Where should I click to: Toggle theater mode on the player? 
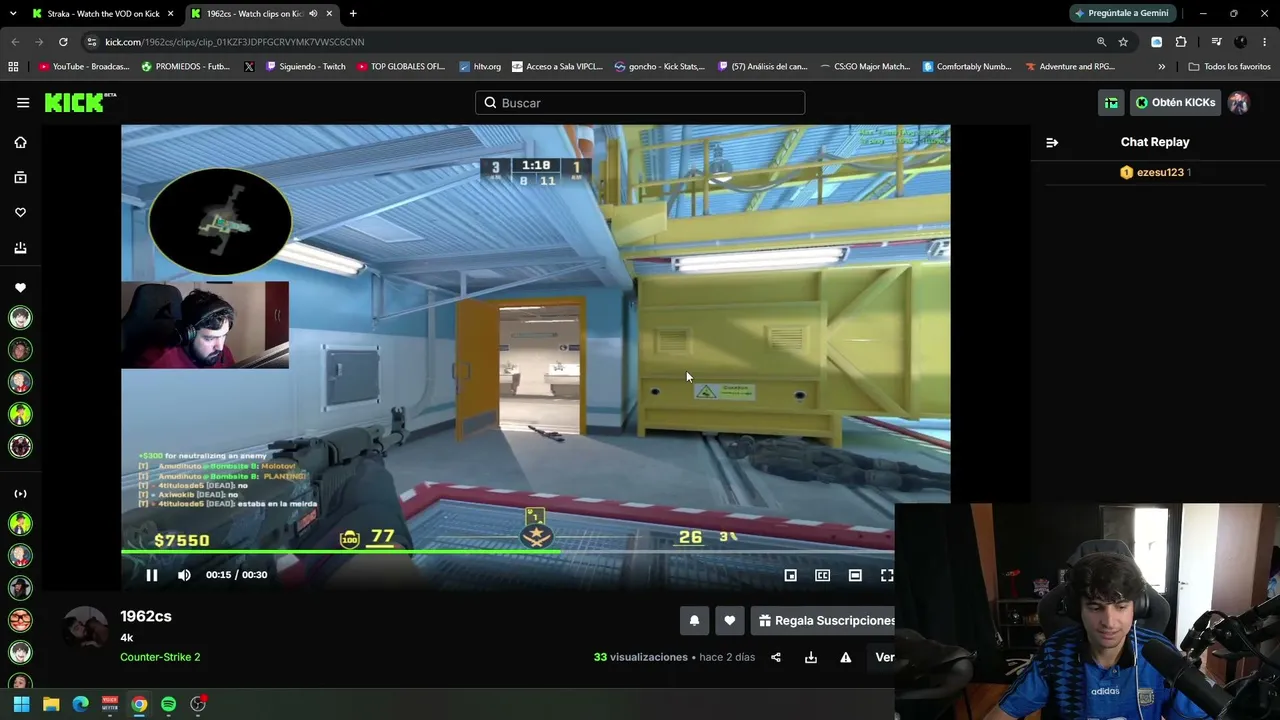click(855, 575)
